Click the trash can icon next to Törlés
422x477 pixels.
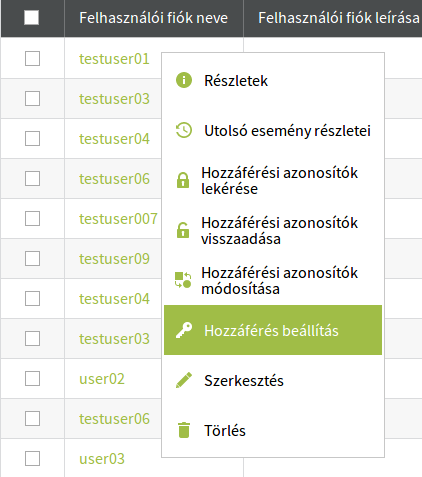pos(184,430)
